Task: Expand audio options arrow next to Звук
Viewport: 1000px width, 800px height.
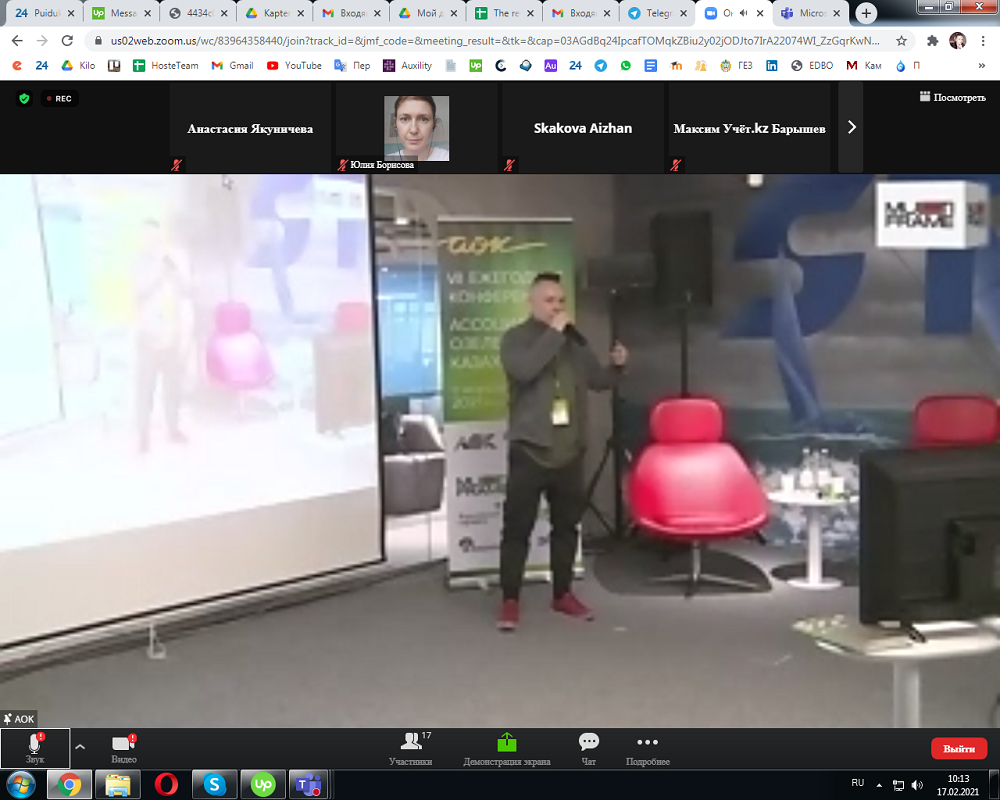Action: pyautogui.click(x=80, y=746)
